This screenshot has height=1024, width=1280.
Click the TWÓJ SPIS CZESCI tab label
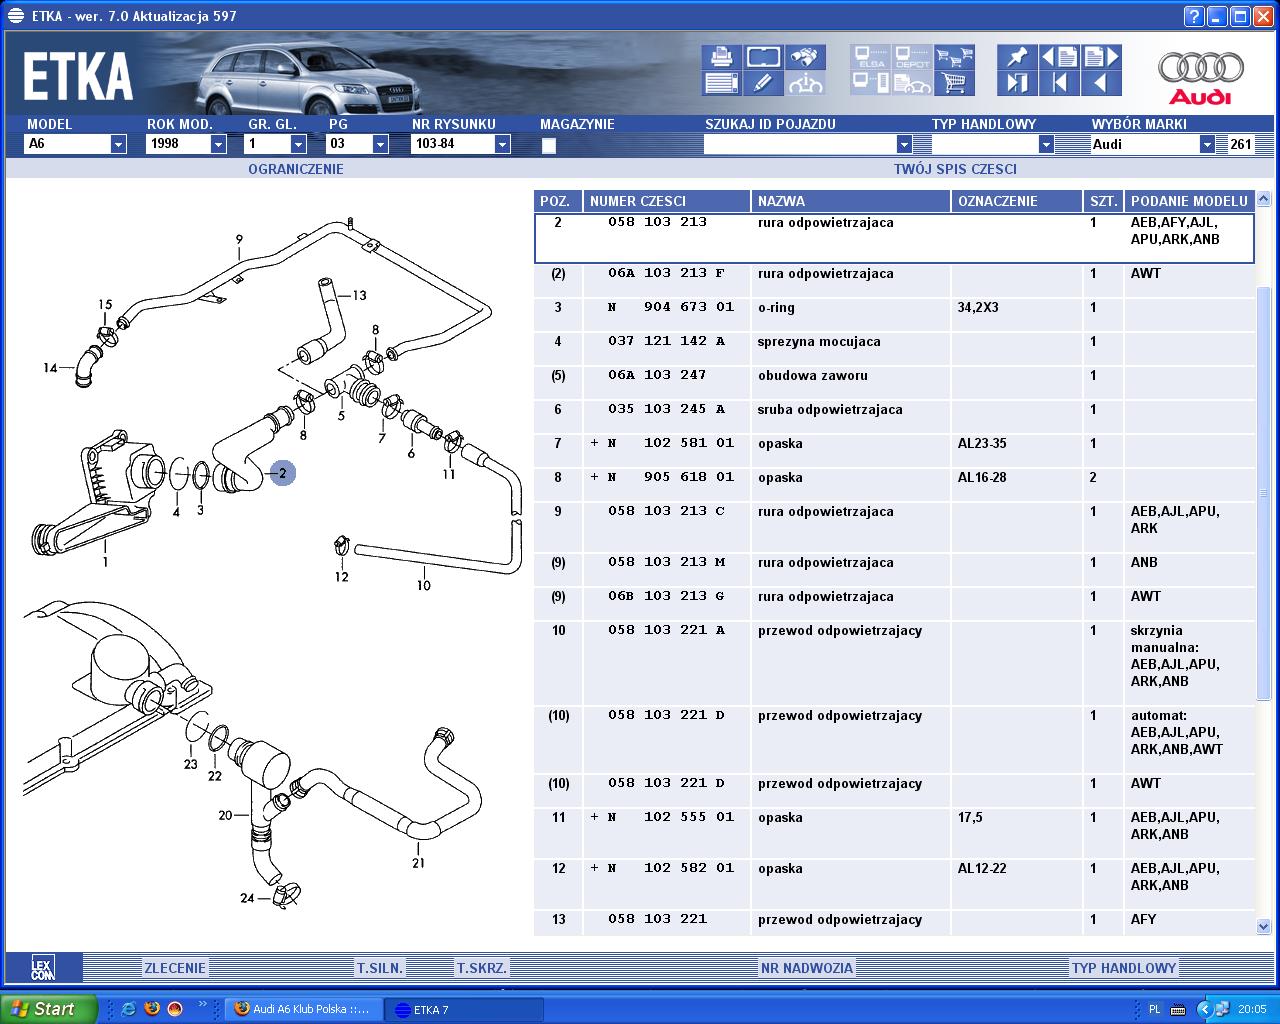(955, 169)
